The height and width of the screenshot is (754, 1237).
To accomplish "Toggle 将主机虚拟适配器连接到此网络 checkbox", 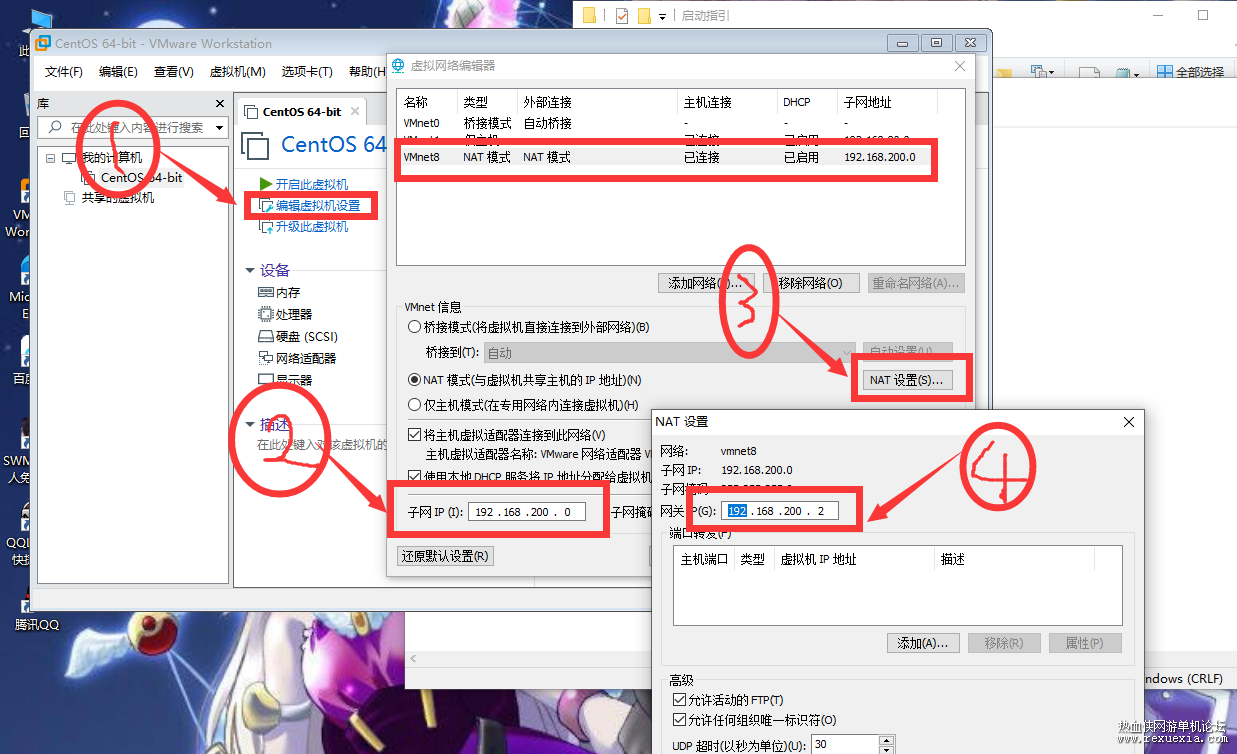I will [x=415, y=435].
